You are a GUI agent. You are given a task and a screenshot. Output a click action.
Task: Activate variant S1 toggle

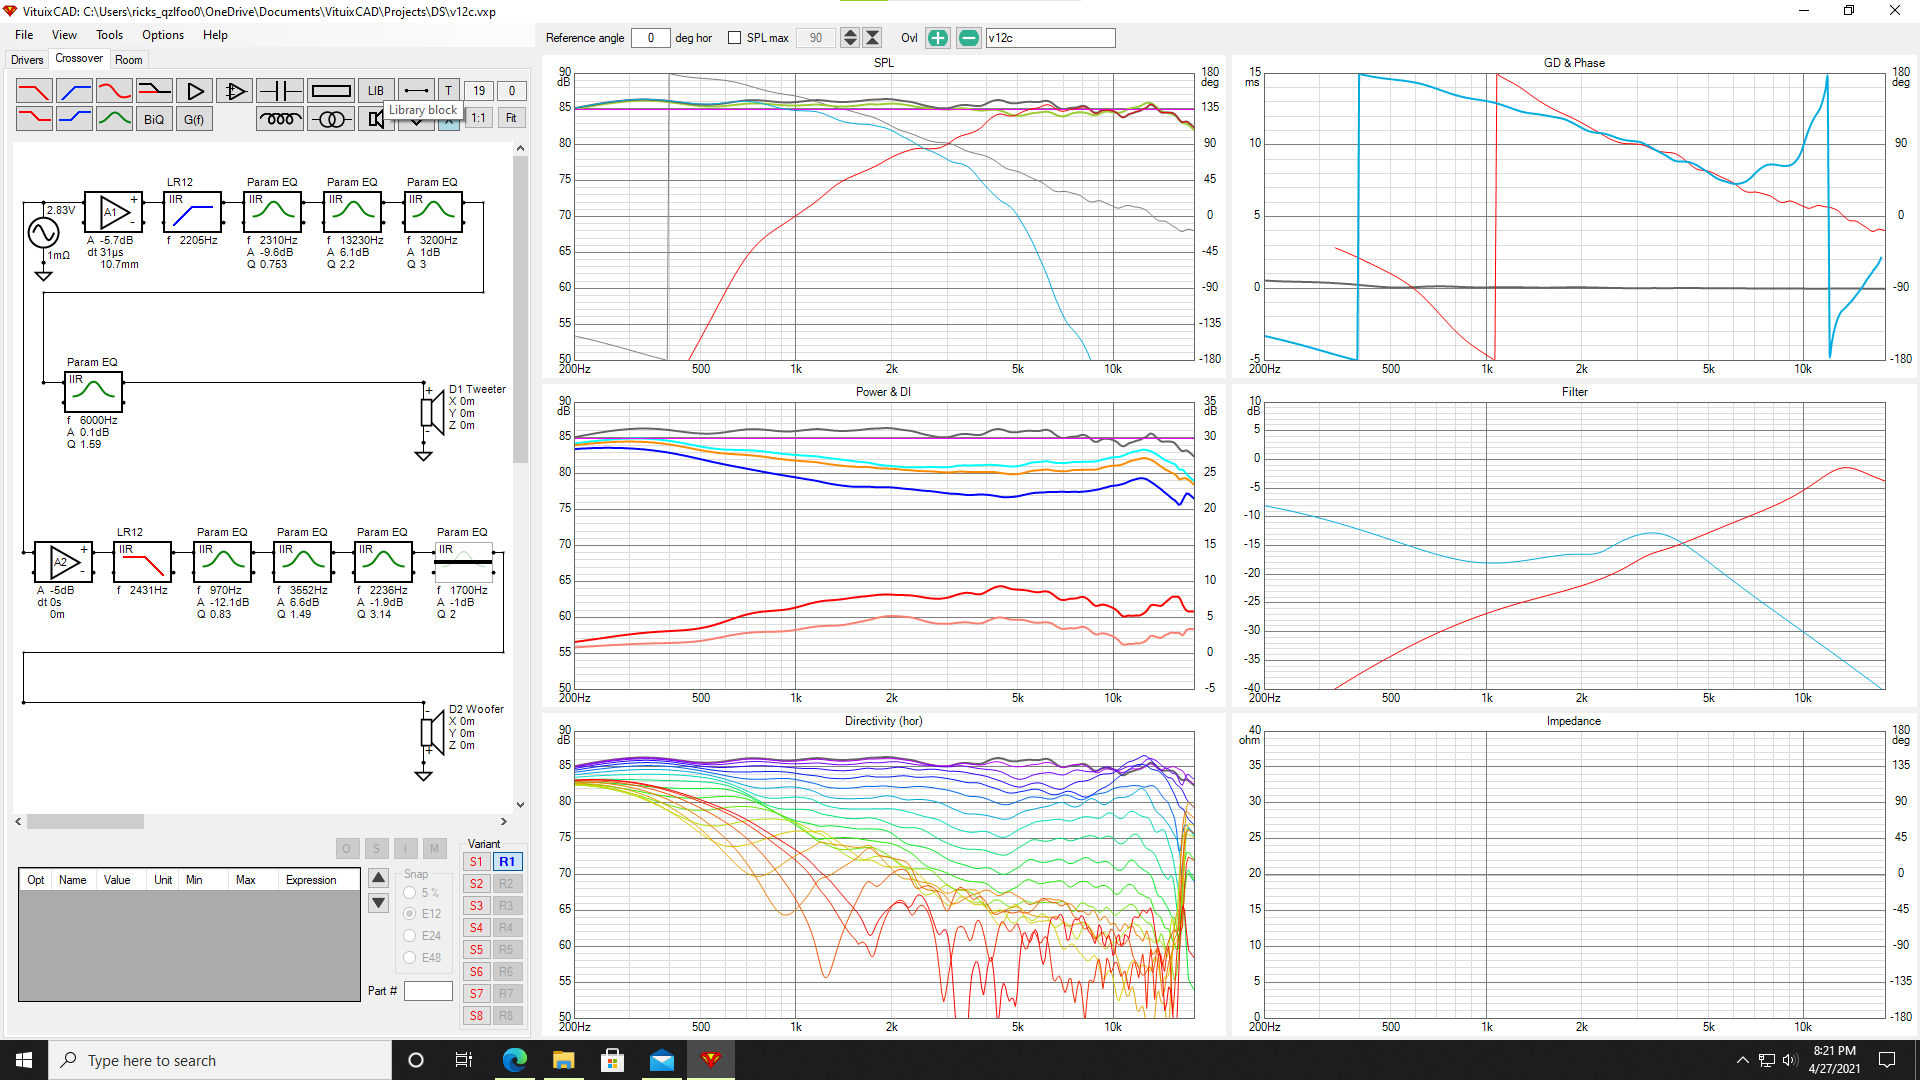477,862
